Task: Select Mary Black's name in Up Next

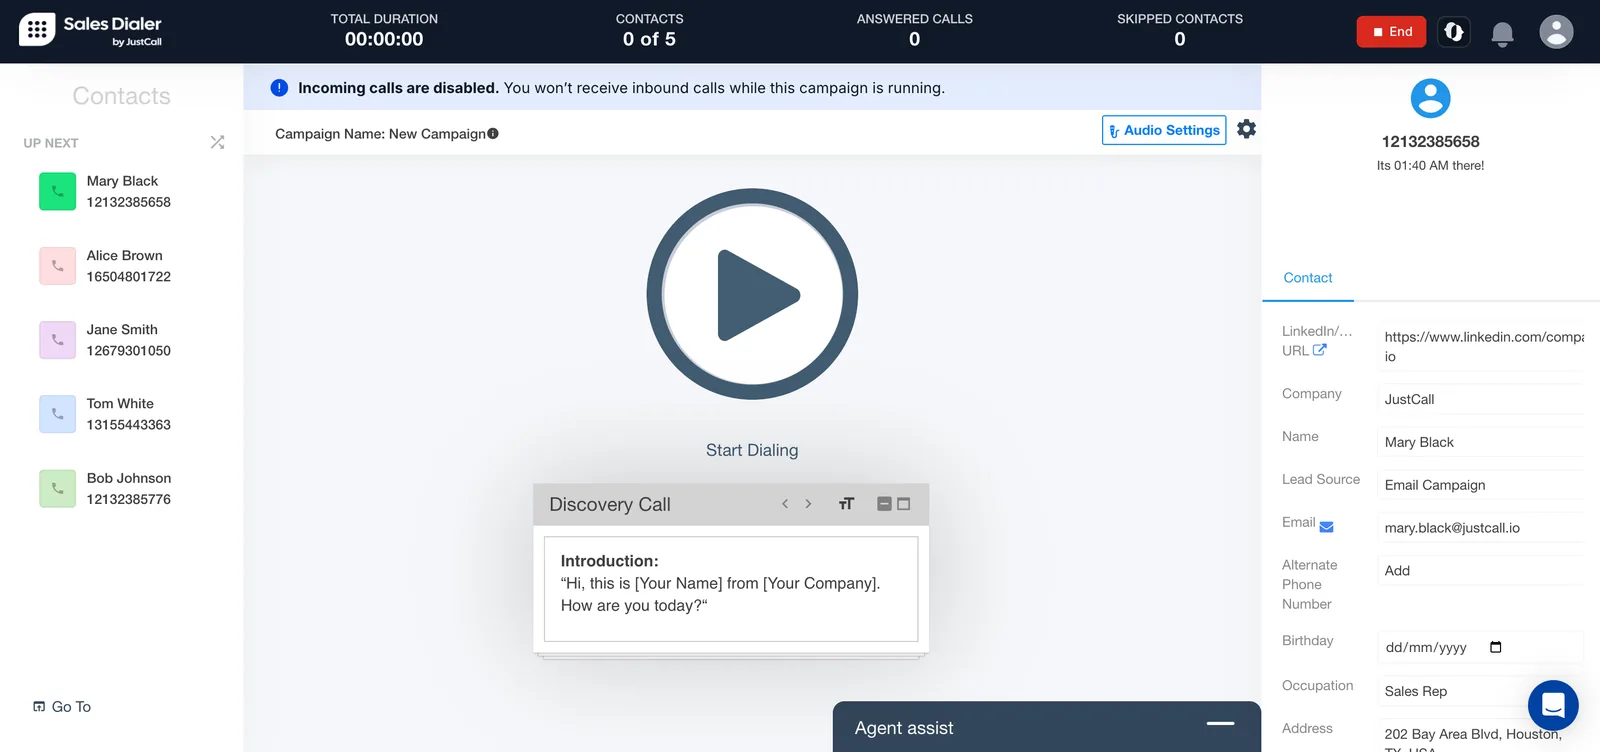Action: tap(122, 181)
